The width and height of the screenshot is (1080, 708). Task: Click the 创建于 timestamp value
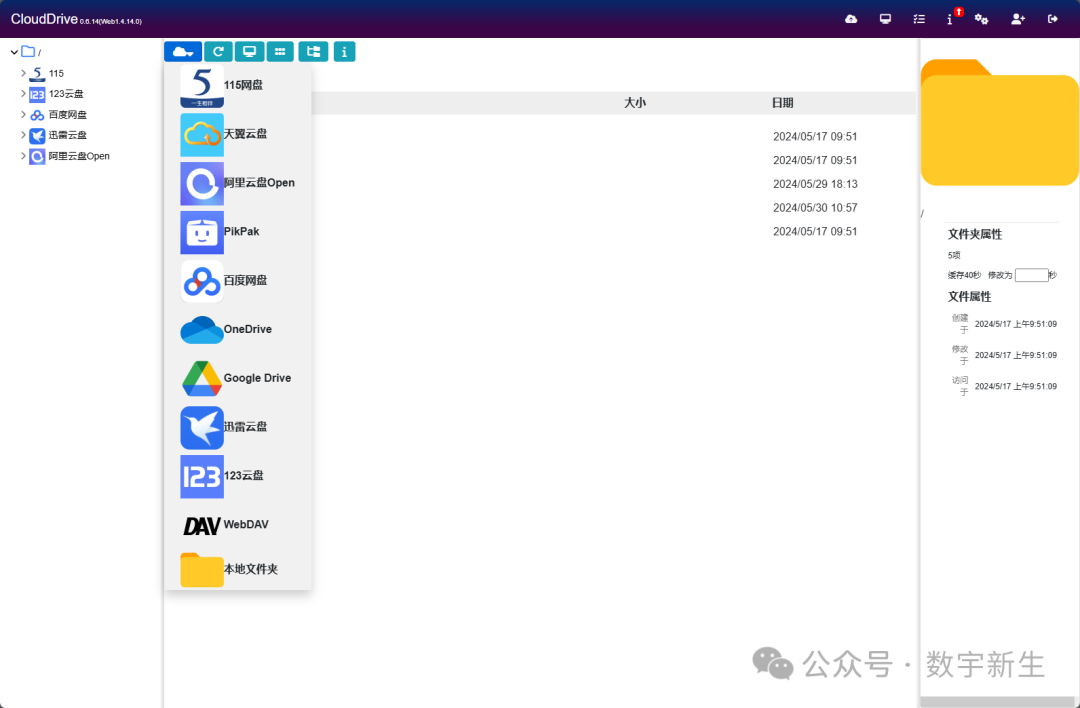coord(1015,324)
